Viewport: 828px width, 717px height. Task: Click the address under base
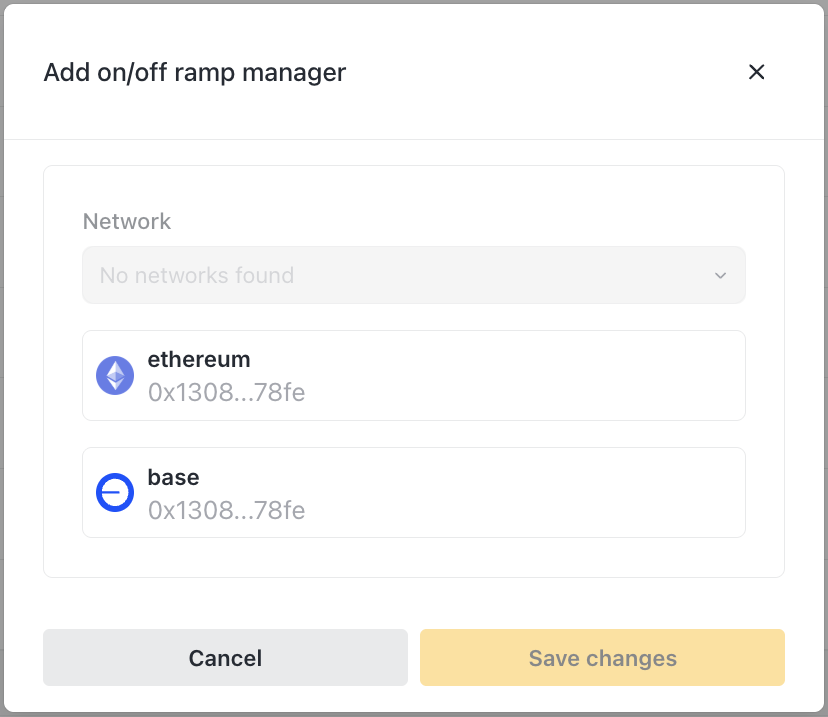[226, 511]
